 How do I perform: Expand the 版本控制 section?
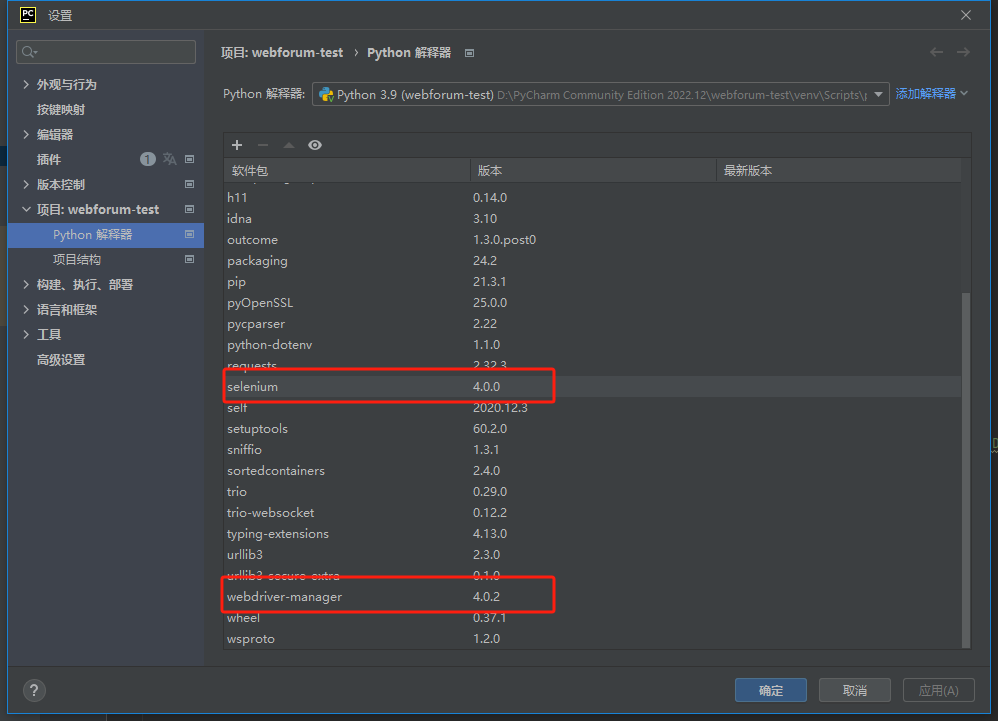26,184
